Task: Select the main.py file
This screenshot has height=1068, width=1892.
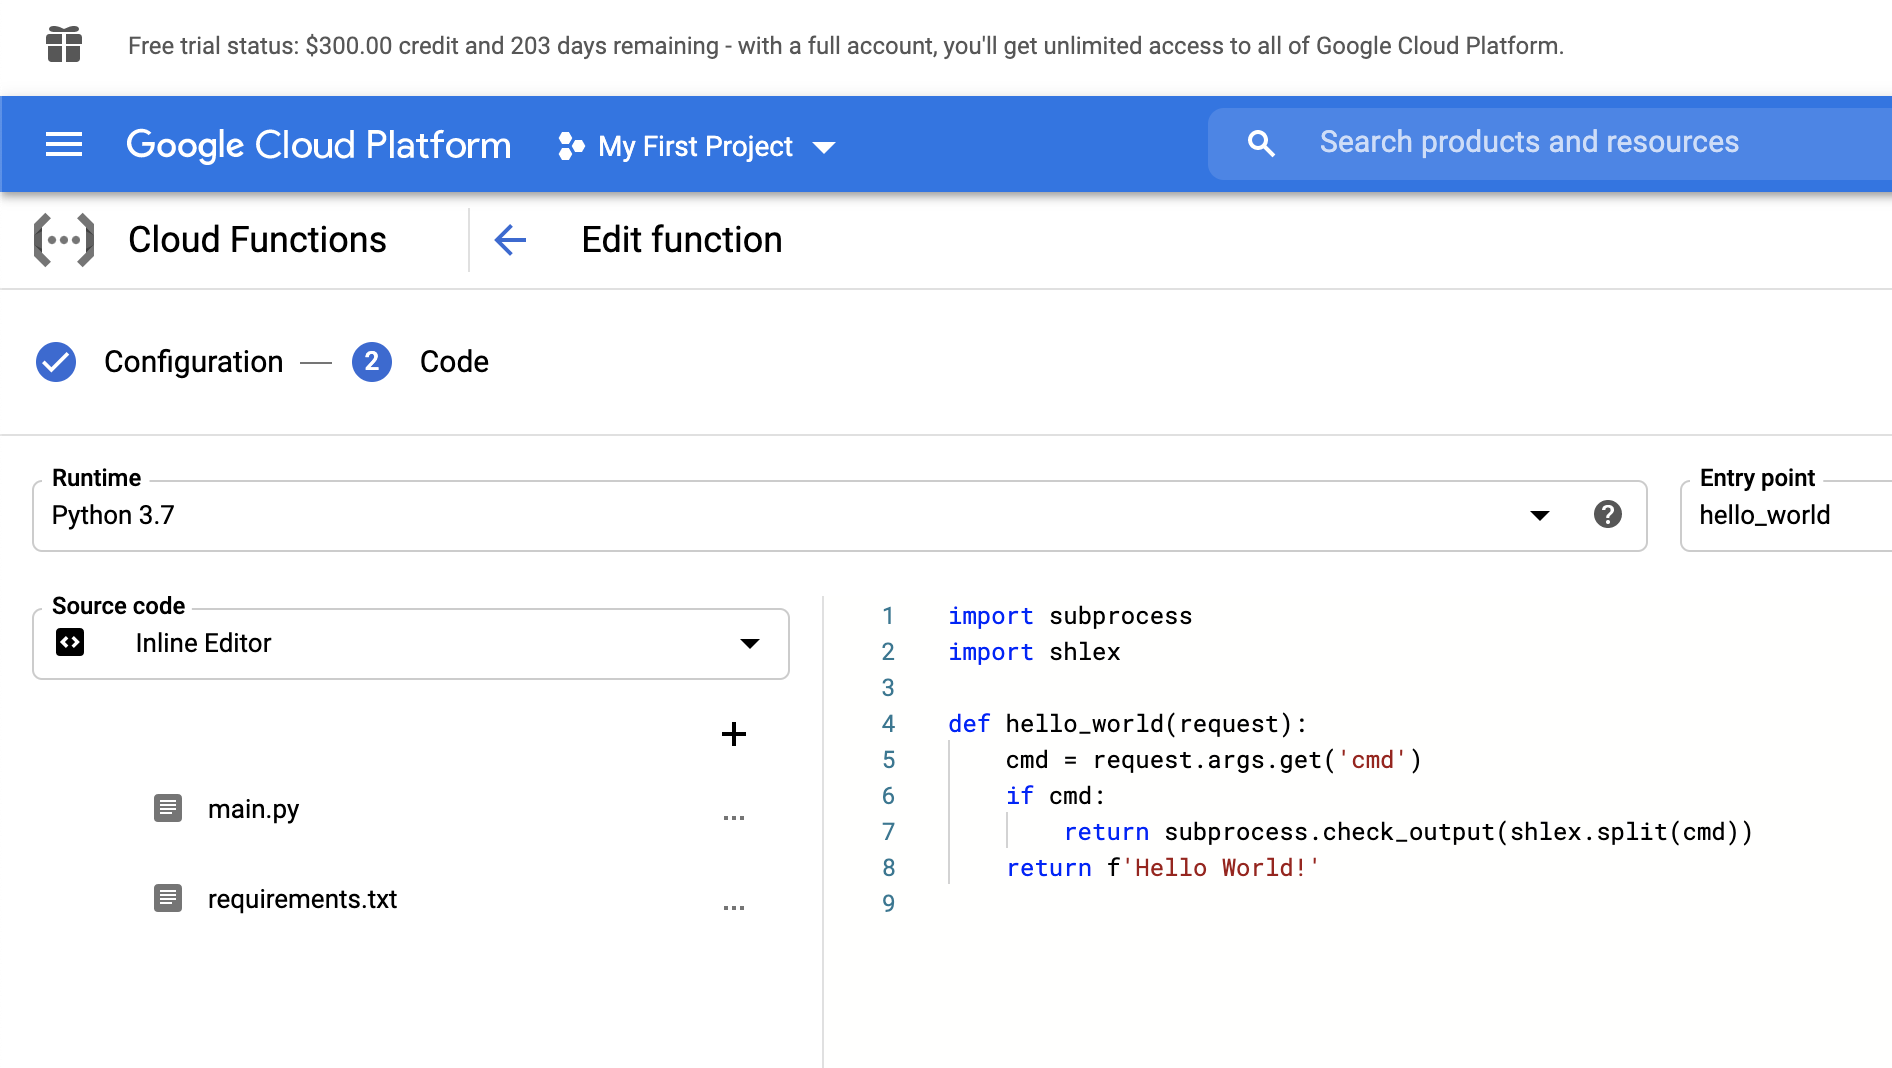Action: tap(253, 809)
